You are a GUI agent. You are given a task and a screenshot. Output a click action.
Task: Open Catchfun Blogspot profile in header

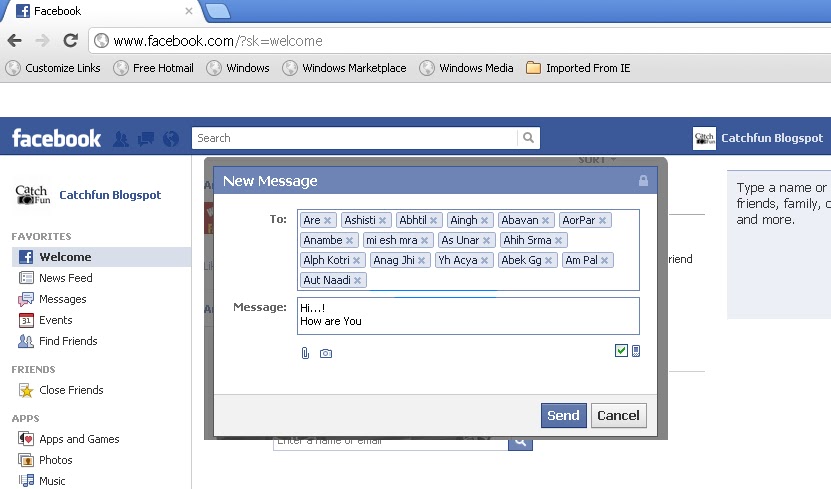[x=772, y=138]
